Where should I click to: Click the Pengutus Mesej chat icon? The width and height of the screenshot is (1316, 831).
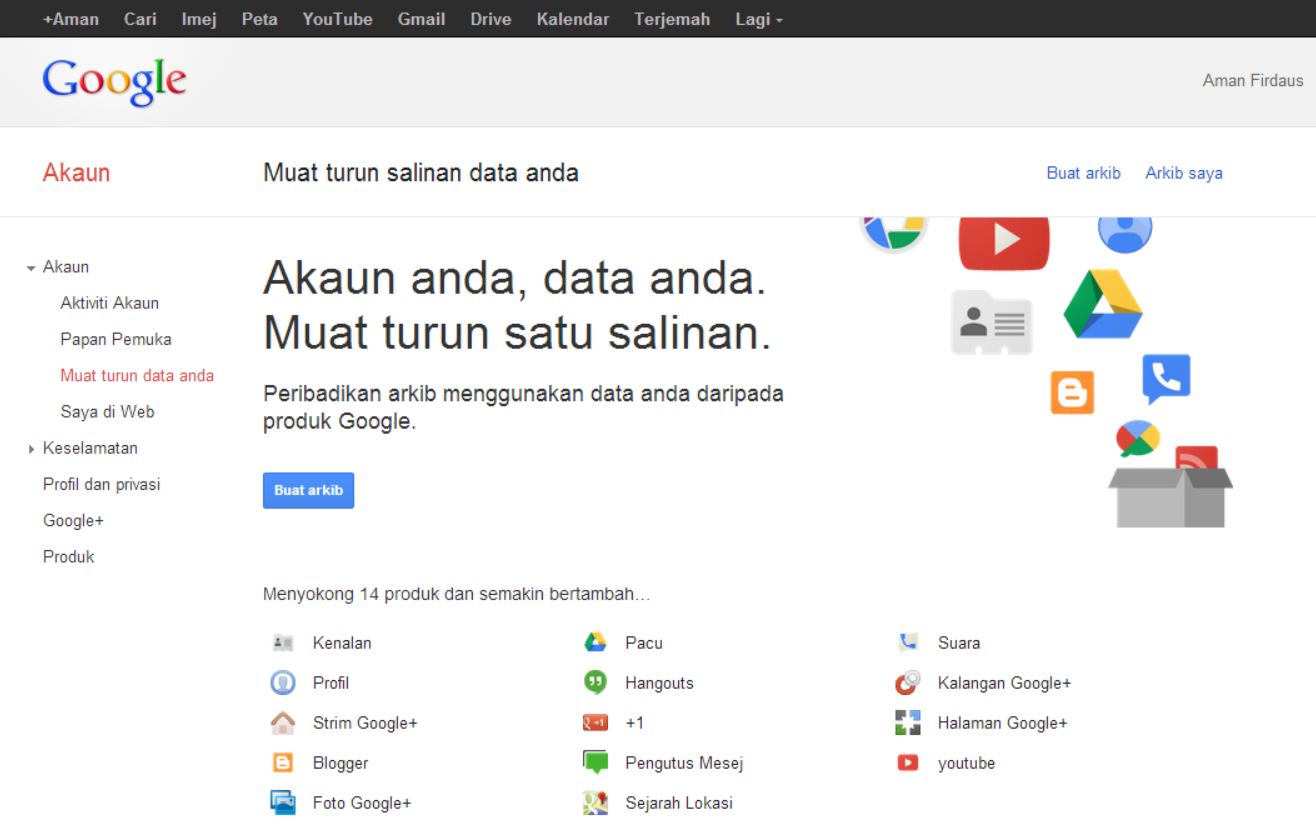[x=596, y=763]
